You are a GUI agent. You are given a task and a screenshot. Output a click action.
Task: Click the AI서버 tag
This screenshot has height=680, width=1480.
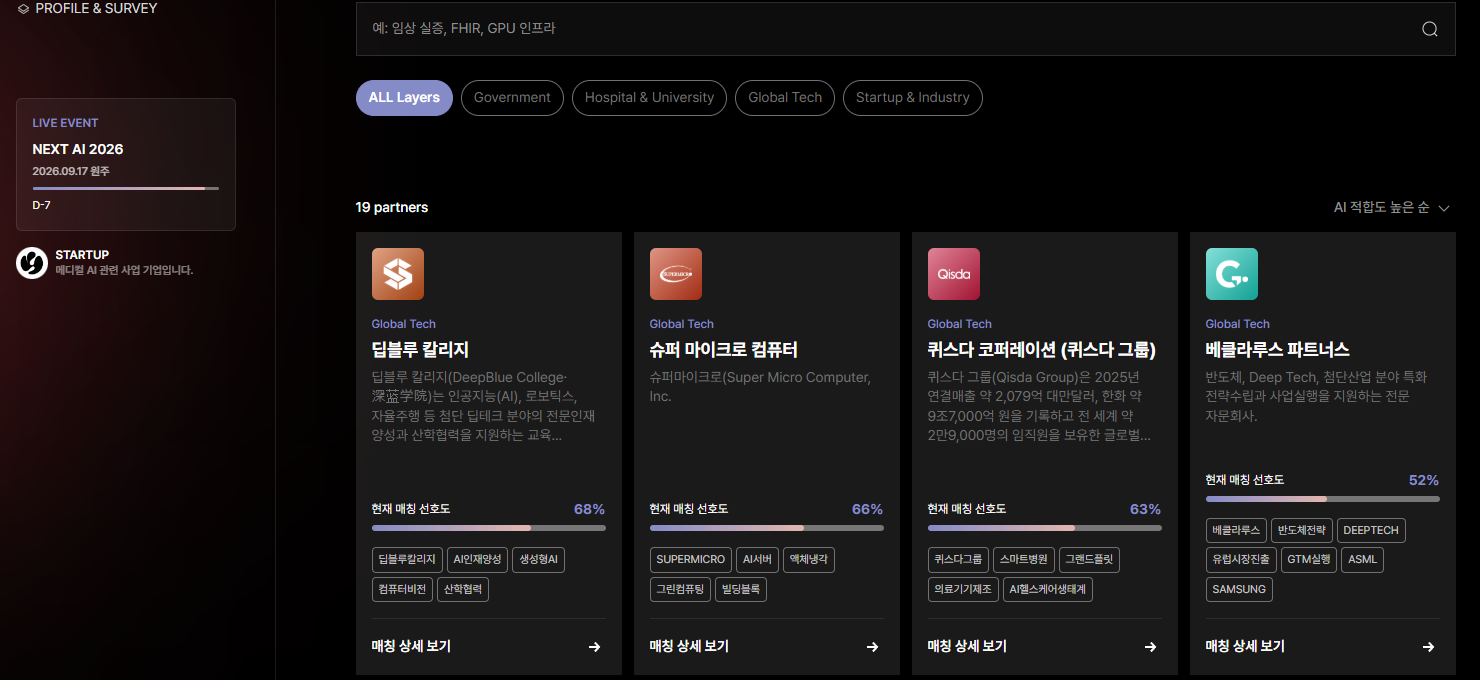pos(757,560)
